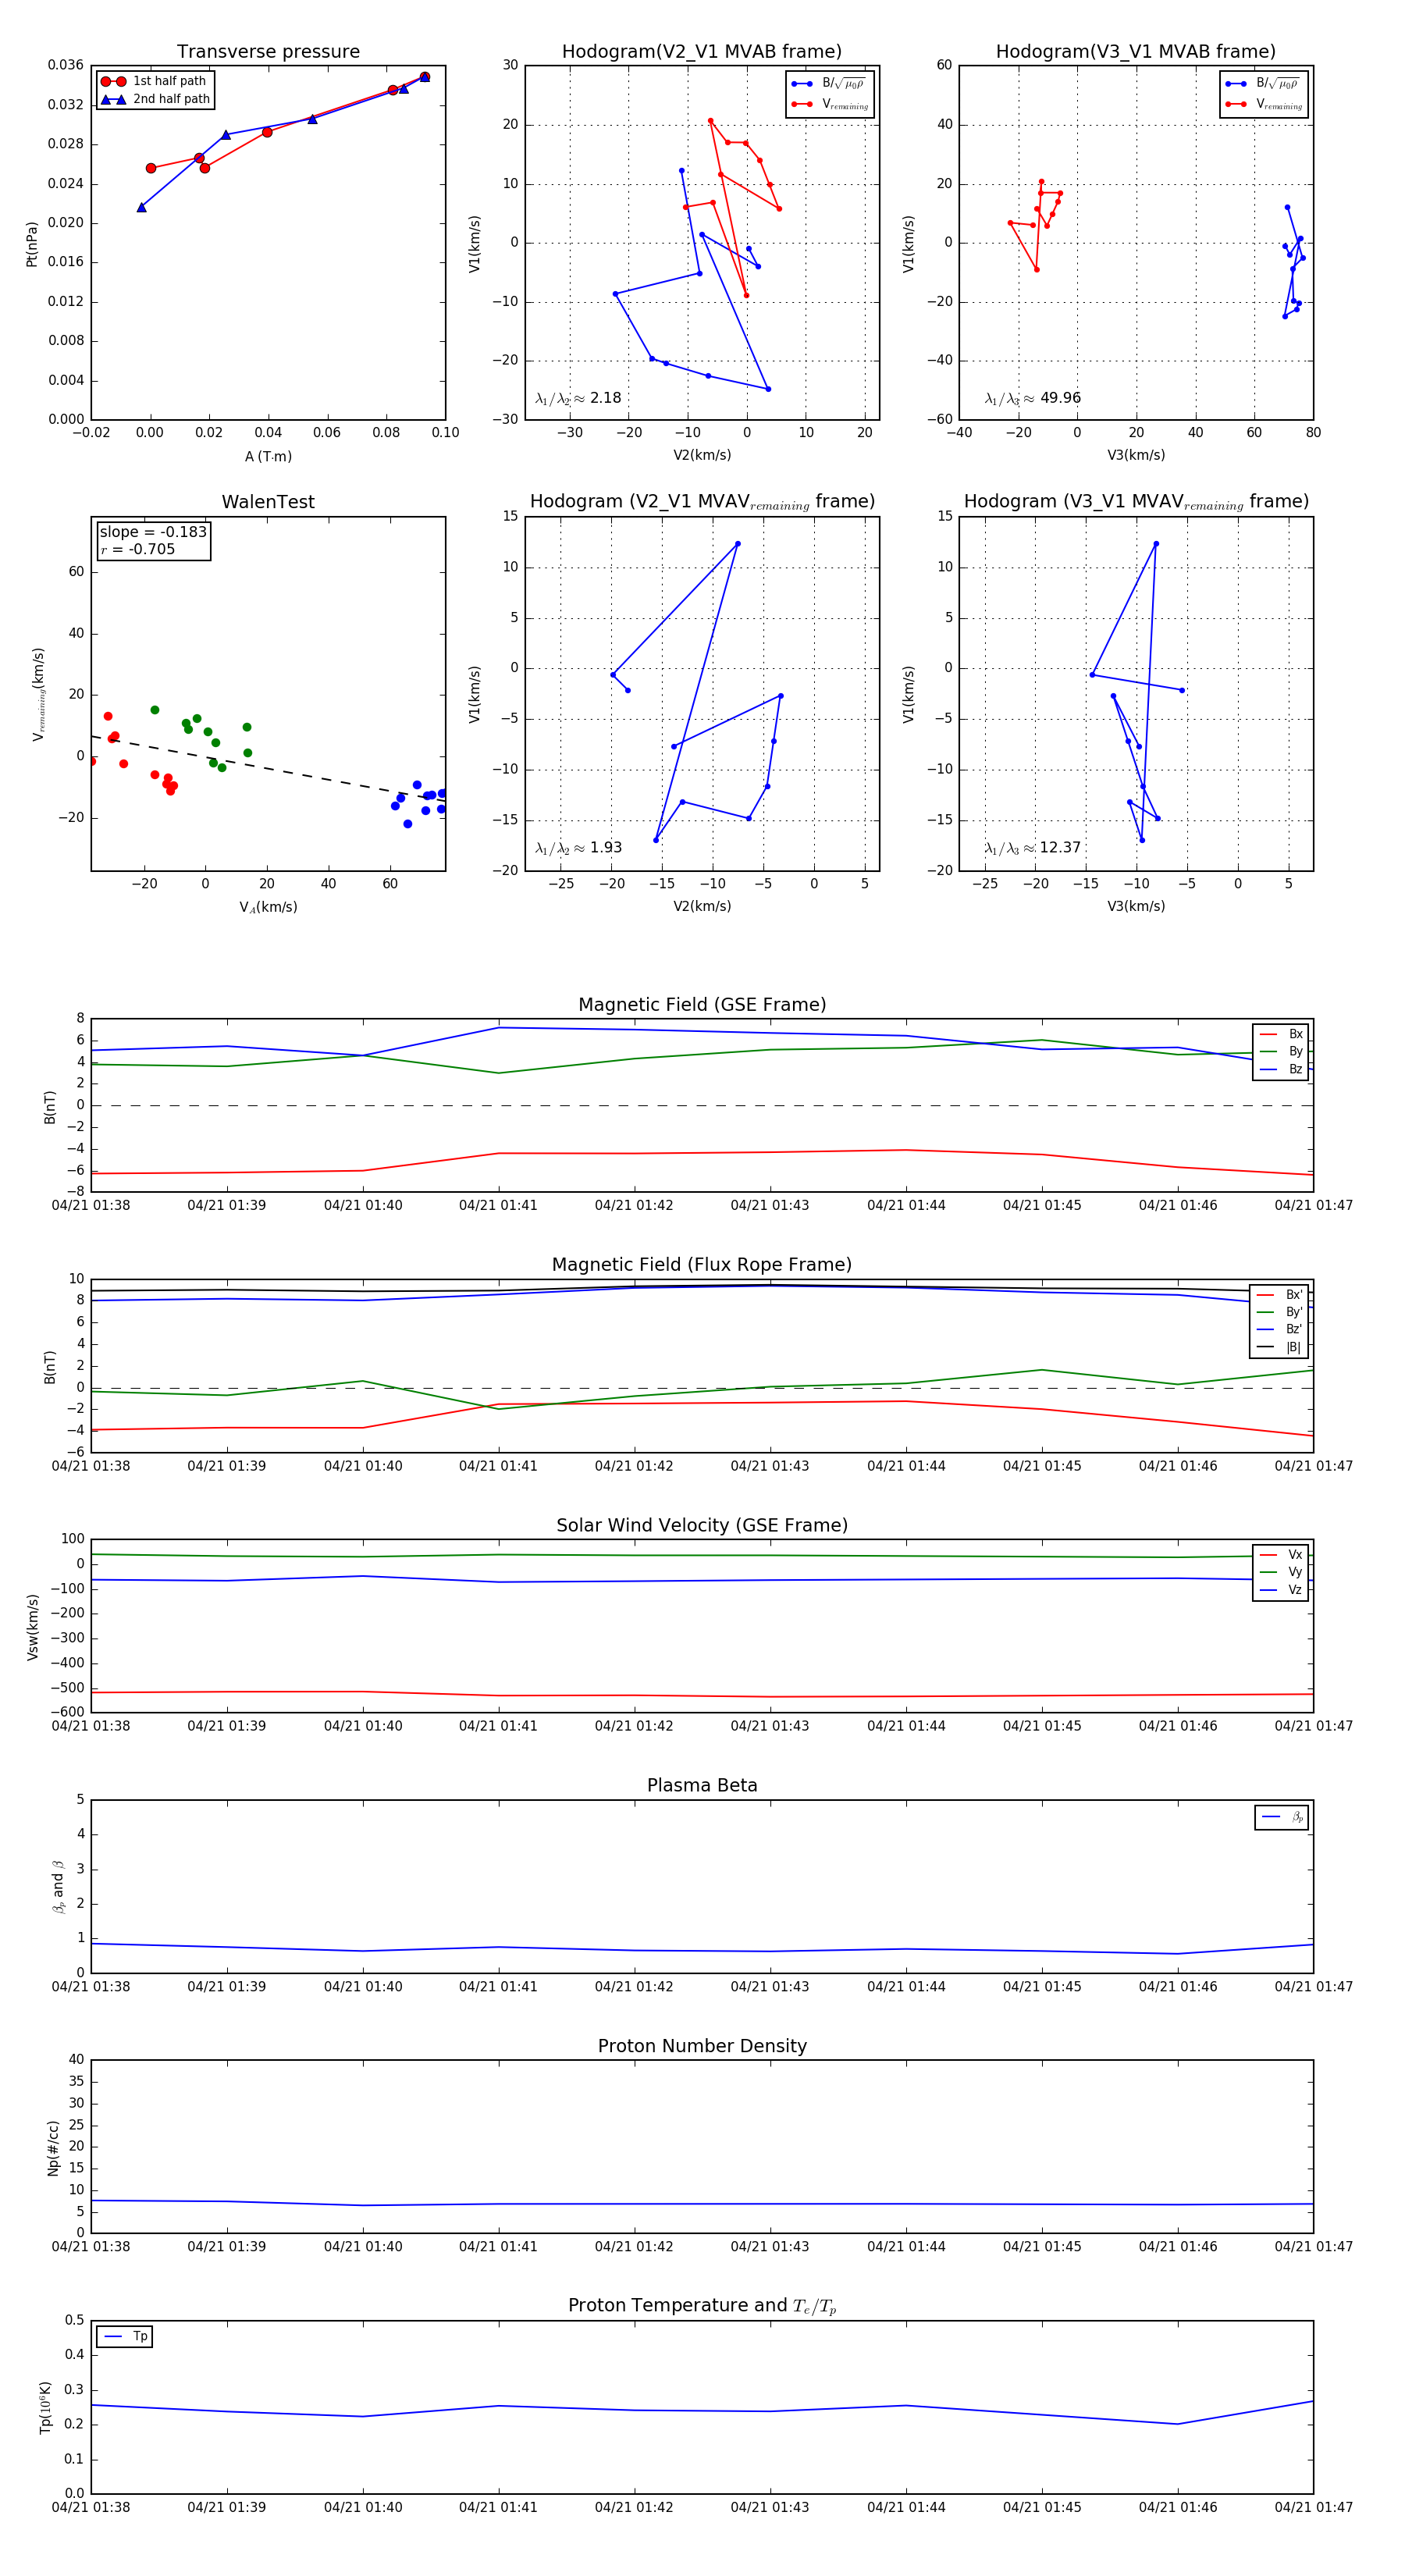Select the βp legend entry in Plasma Beta plot
Screen dimensions: 1405x2576
pyautogui.click(x=1282, y=1817)
